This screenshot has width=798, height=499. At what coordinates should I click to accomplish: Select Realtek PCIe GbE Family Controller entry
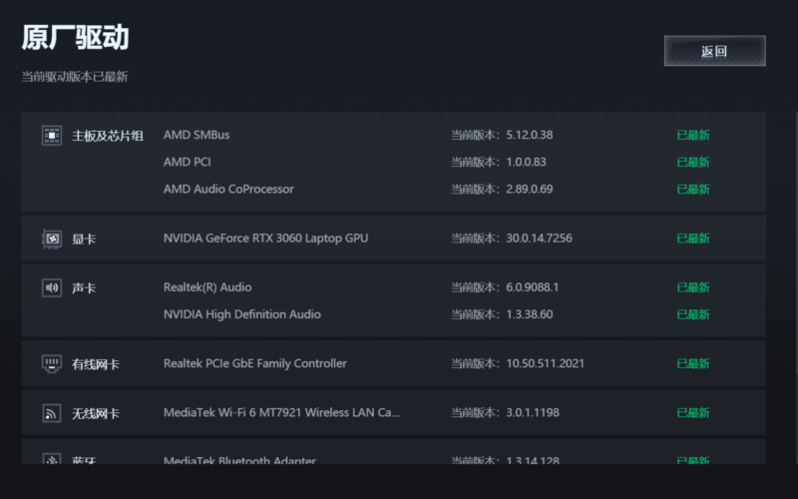pyautogui.click(x=255, y=363)
